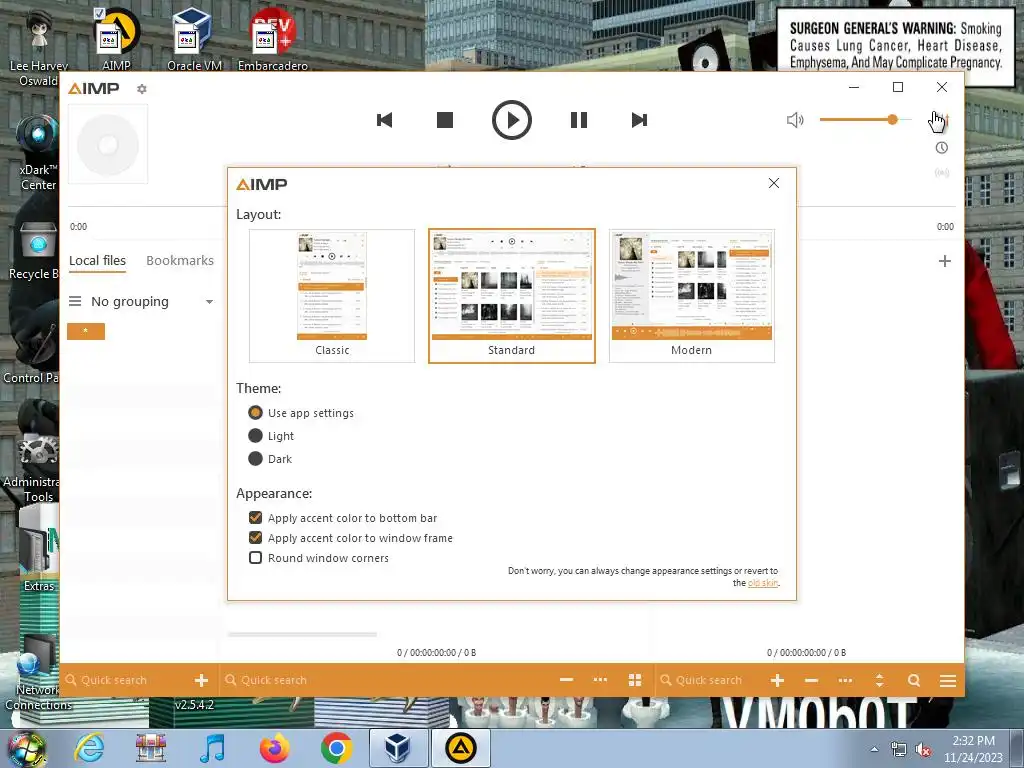Click the playlist search magnifier icon
Image resolution: width=1024 pixels, height=768 pixels.
pos(914,680)
